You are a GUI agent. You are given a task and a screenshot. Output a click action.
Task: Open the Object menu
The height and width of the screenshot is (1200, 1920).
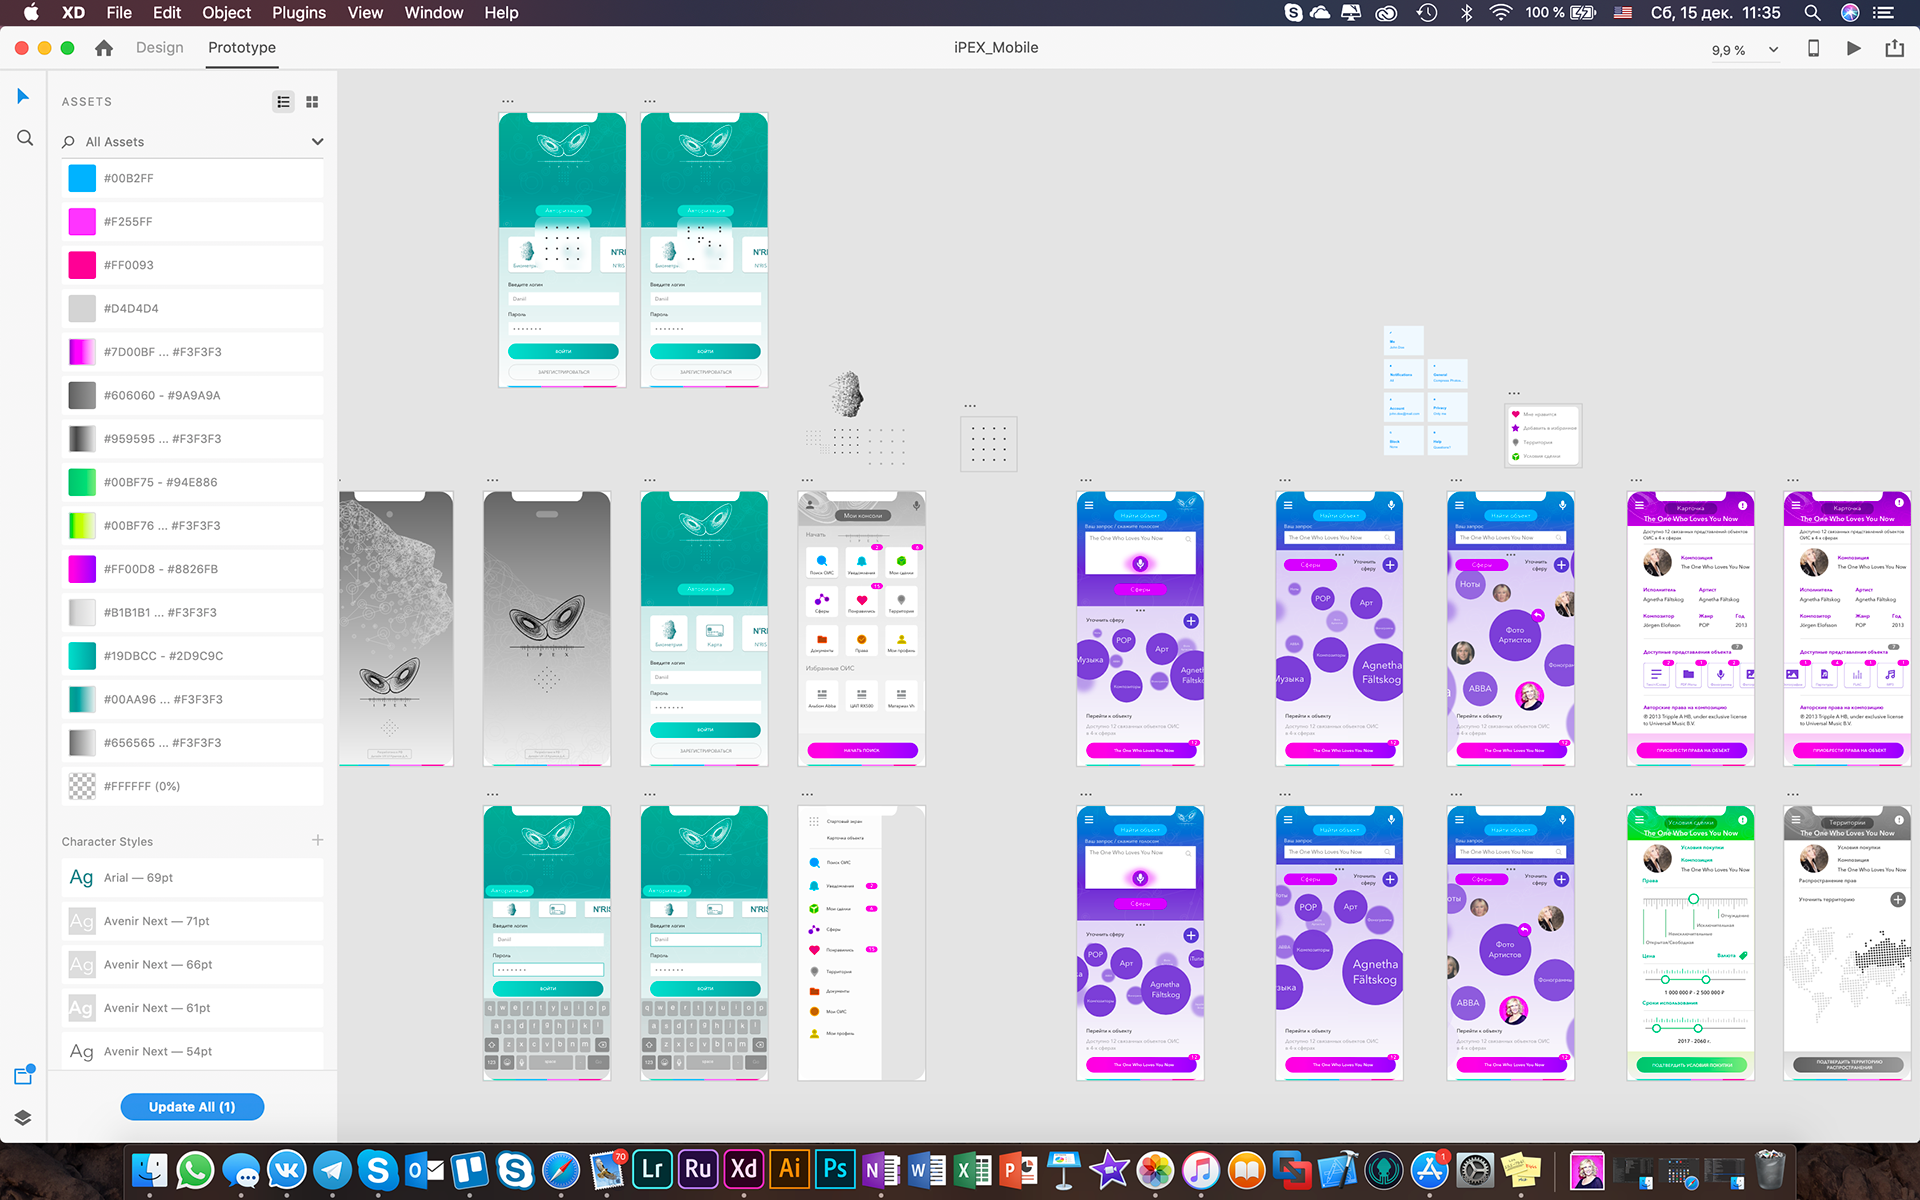pyautogui.click(x=227, y=13)
